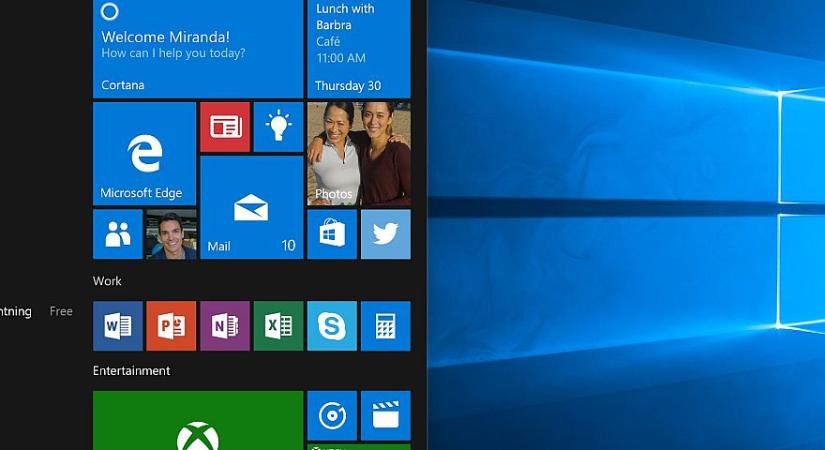Image resolution: width=825 pixels, height=450 pixels.
Task: Launch Microsoft Edge tile
Action: pyautogui.click(x=144, y=154)
